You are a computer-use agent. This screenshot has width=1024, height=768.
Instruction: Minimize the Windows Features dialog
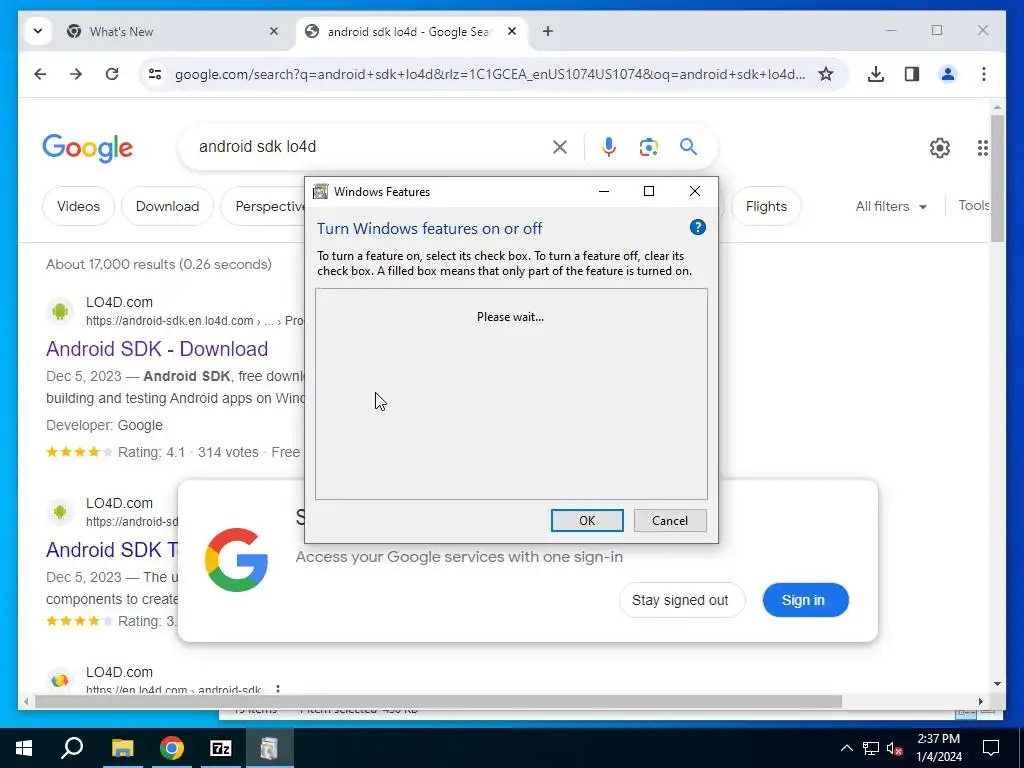604,191
